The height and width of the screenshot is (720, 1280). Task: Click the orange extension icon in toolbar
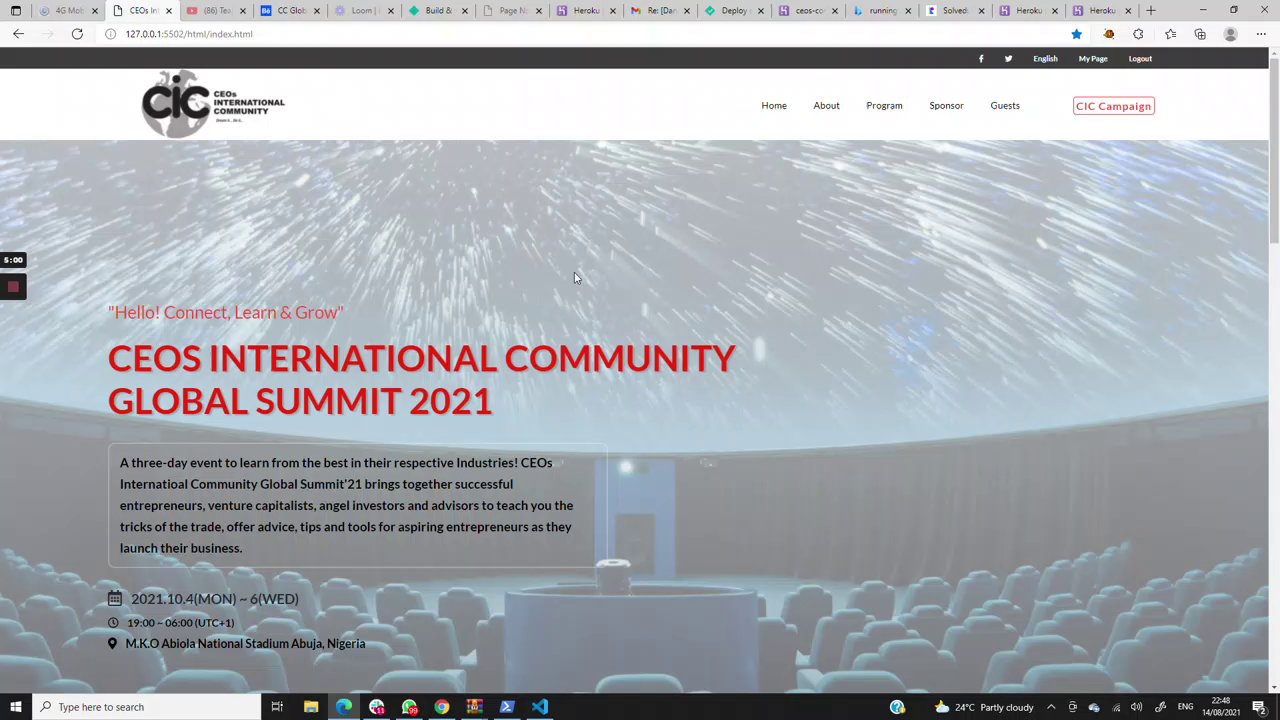tap(1108, 34)
